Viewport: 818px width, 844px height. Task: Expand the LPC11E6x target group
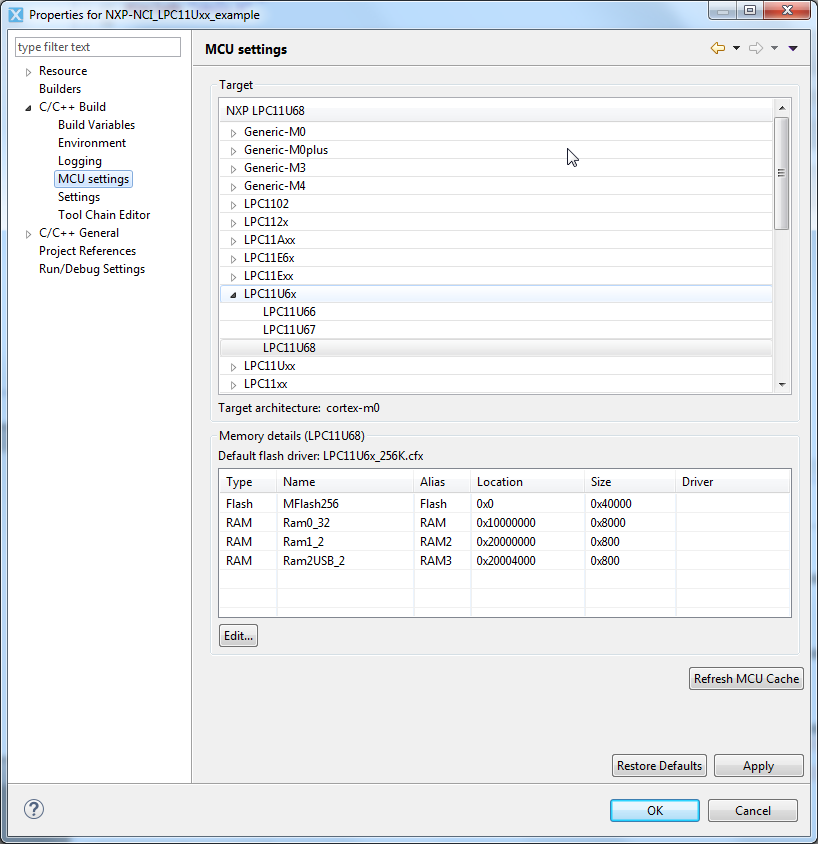(x=234, y=259)
